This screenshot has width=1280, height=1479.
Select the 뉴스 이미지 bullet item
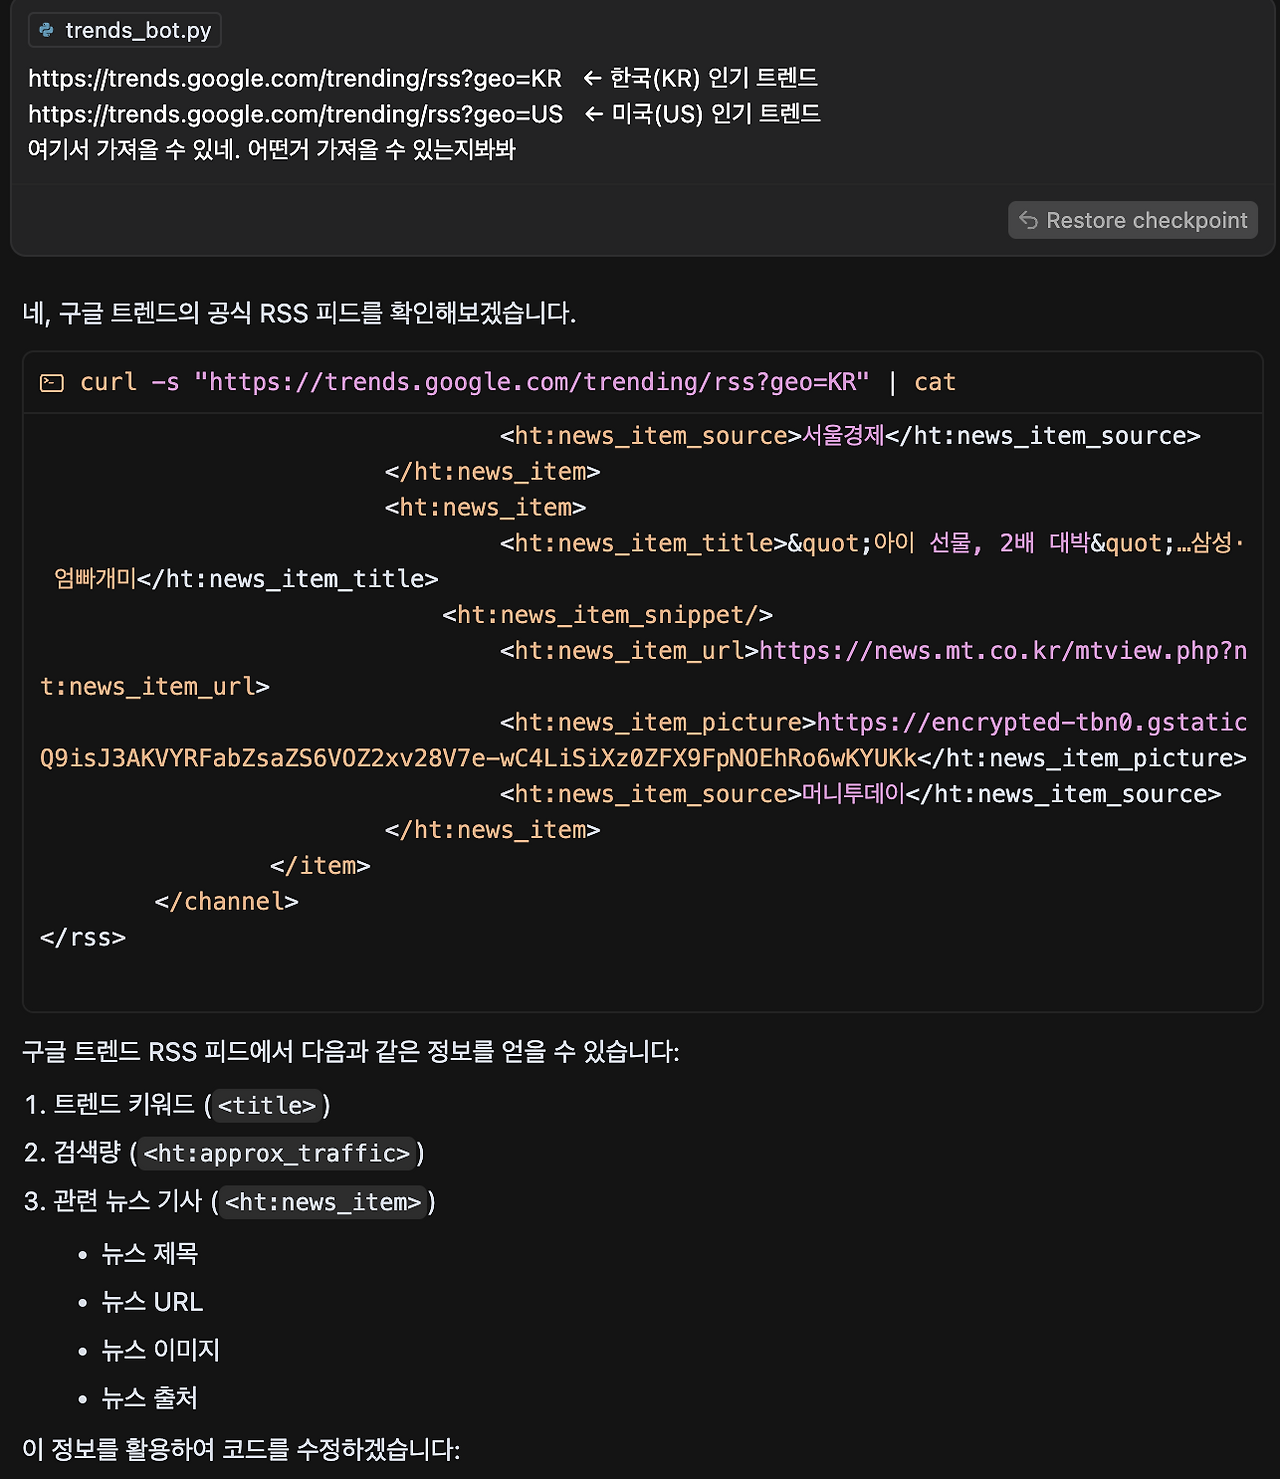click(162, 1350)
